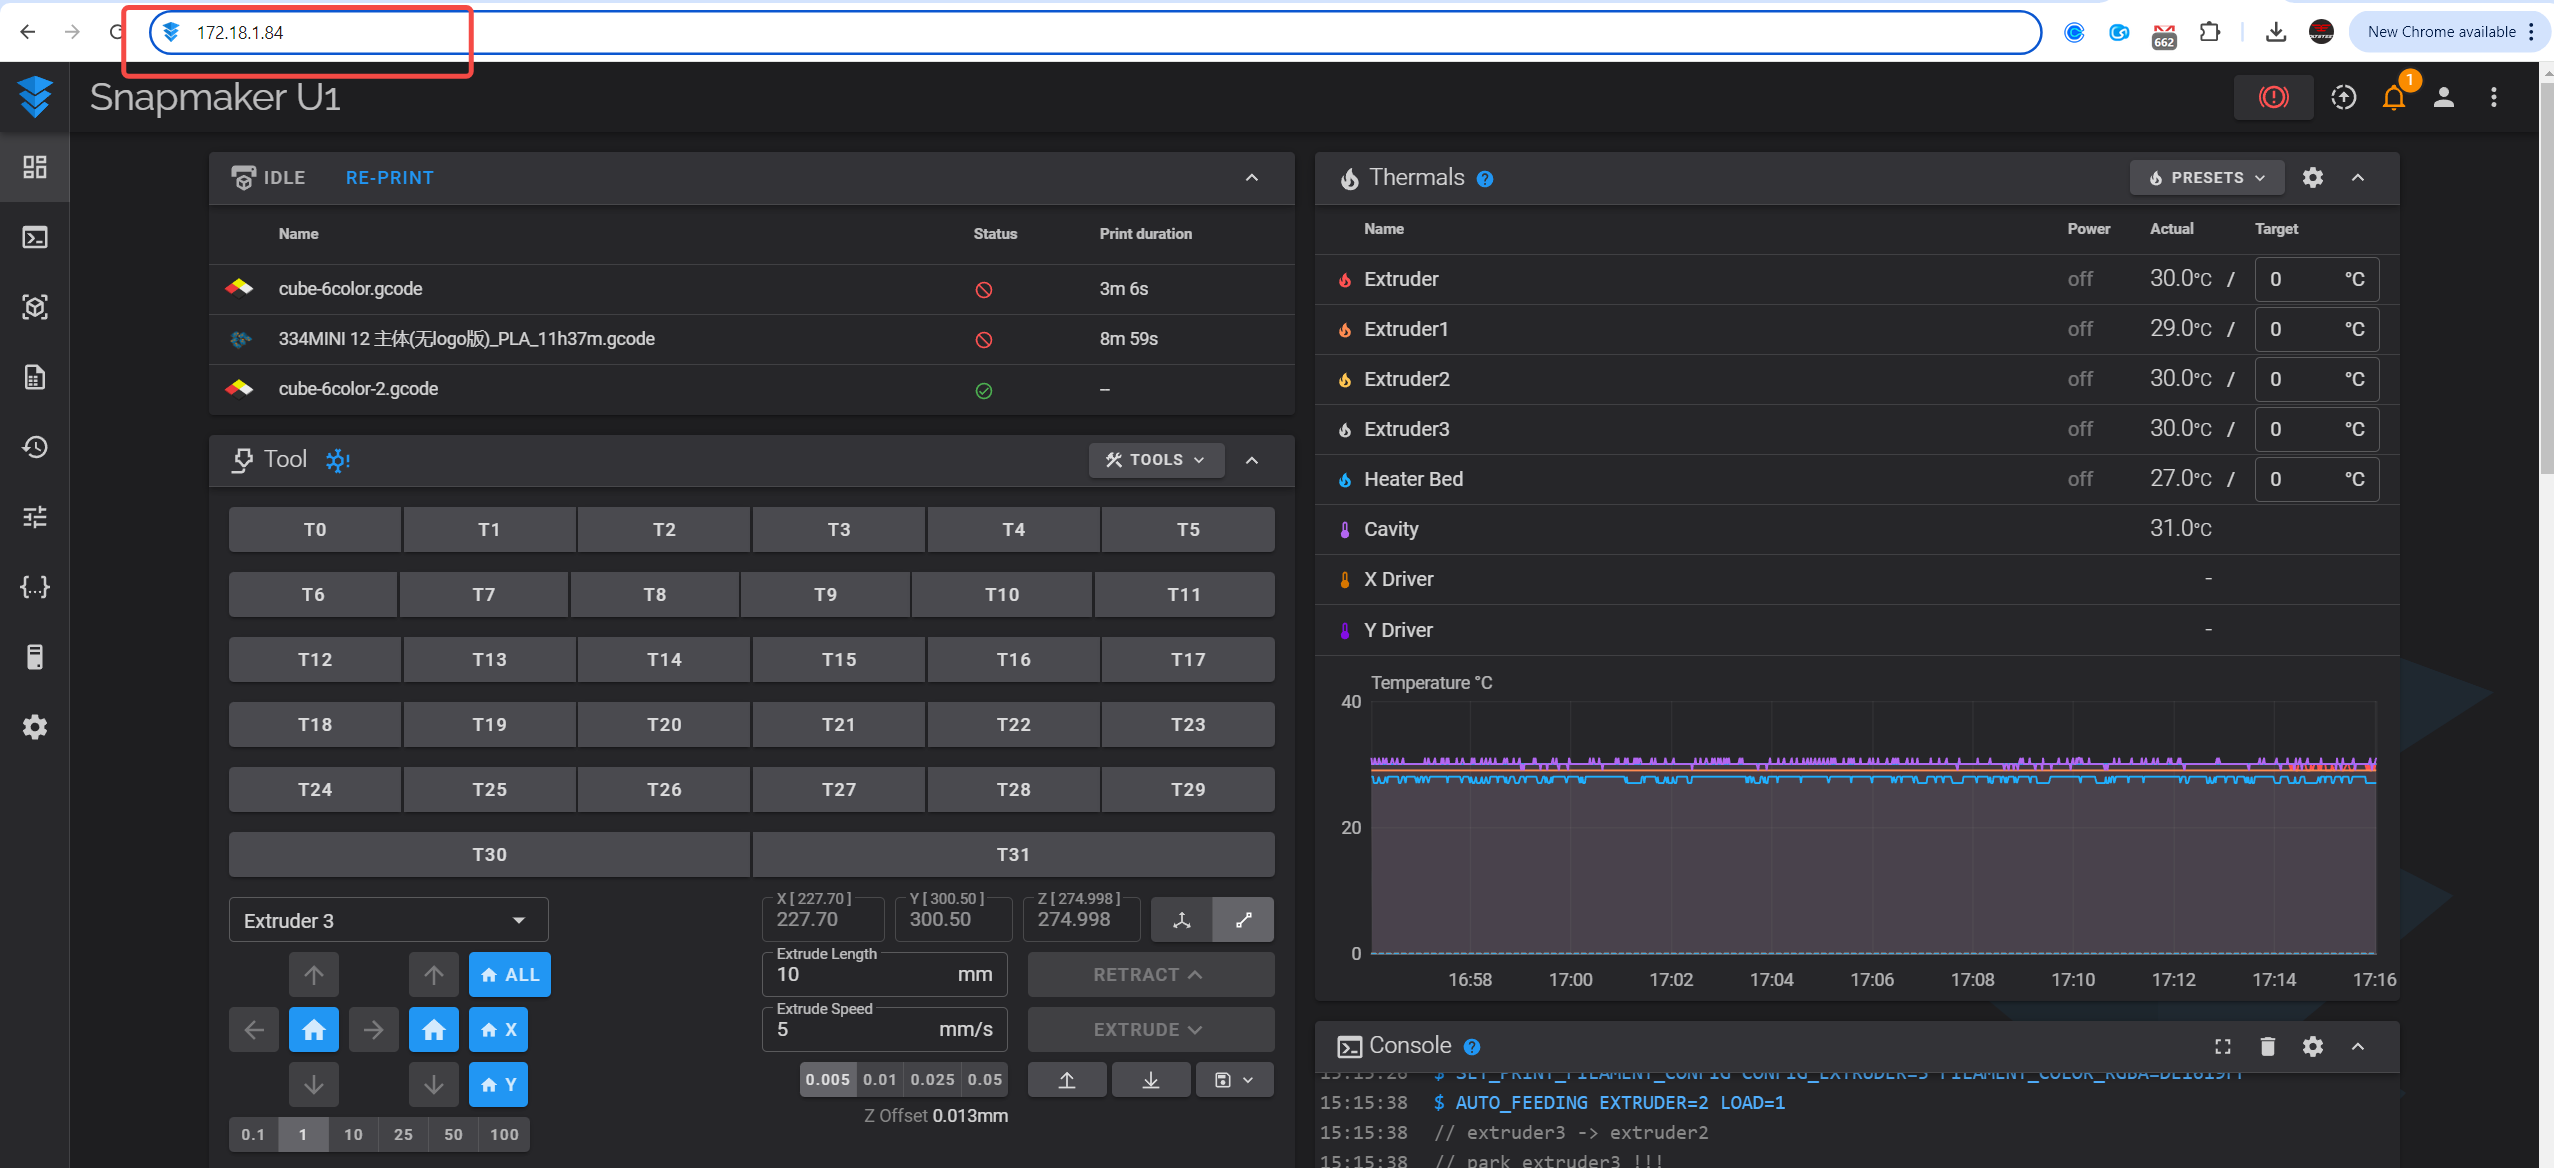This screenshot has height=1168, width=2554.
Task: Clear console with trash icon
Action: 2268,1046
